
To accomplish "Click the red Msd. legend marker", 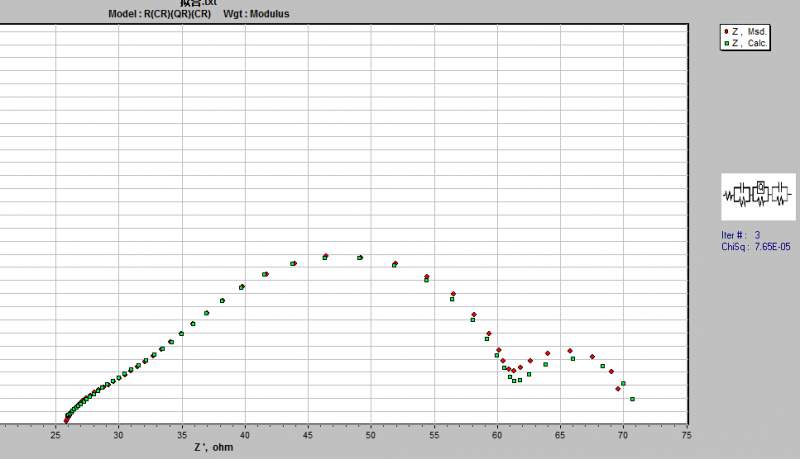I will (726, 32).
